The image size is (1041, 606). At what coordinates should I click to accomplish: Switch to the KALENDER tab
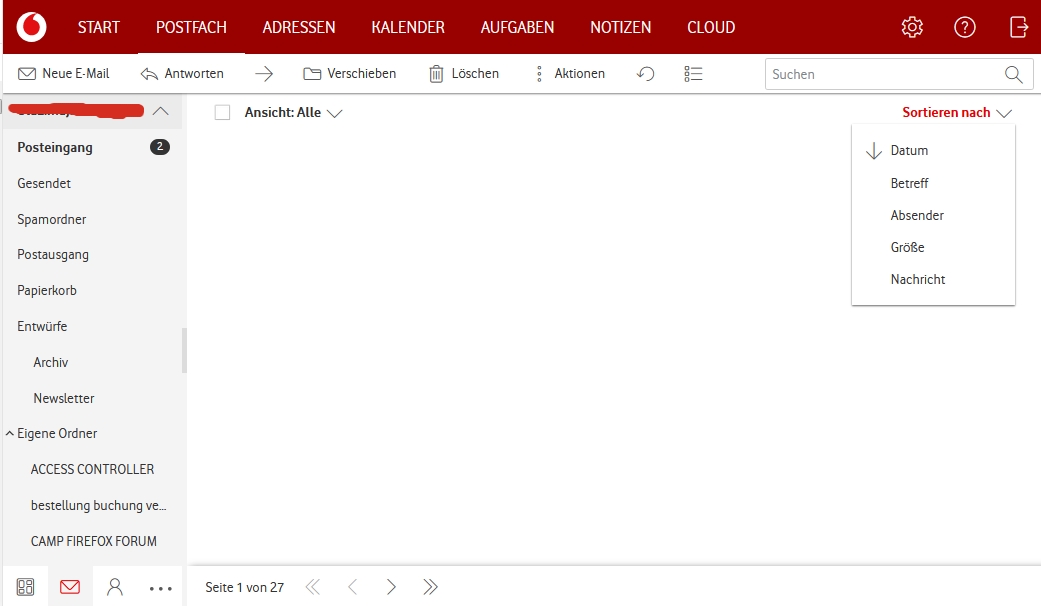(x=408, y=27)
